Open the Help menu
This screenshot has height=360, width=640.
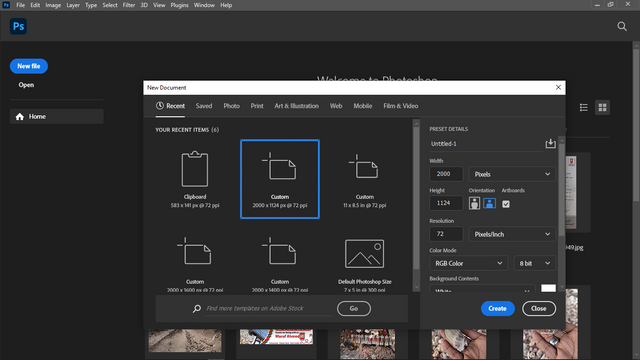226,5
